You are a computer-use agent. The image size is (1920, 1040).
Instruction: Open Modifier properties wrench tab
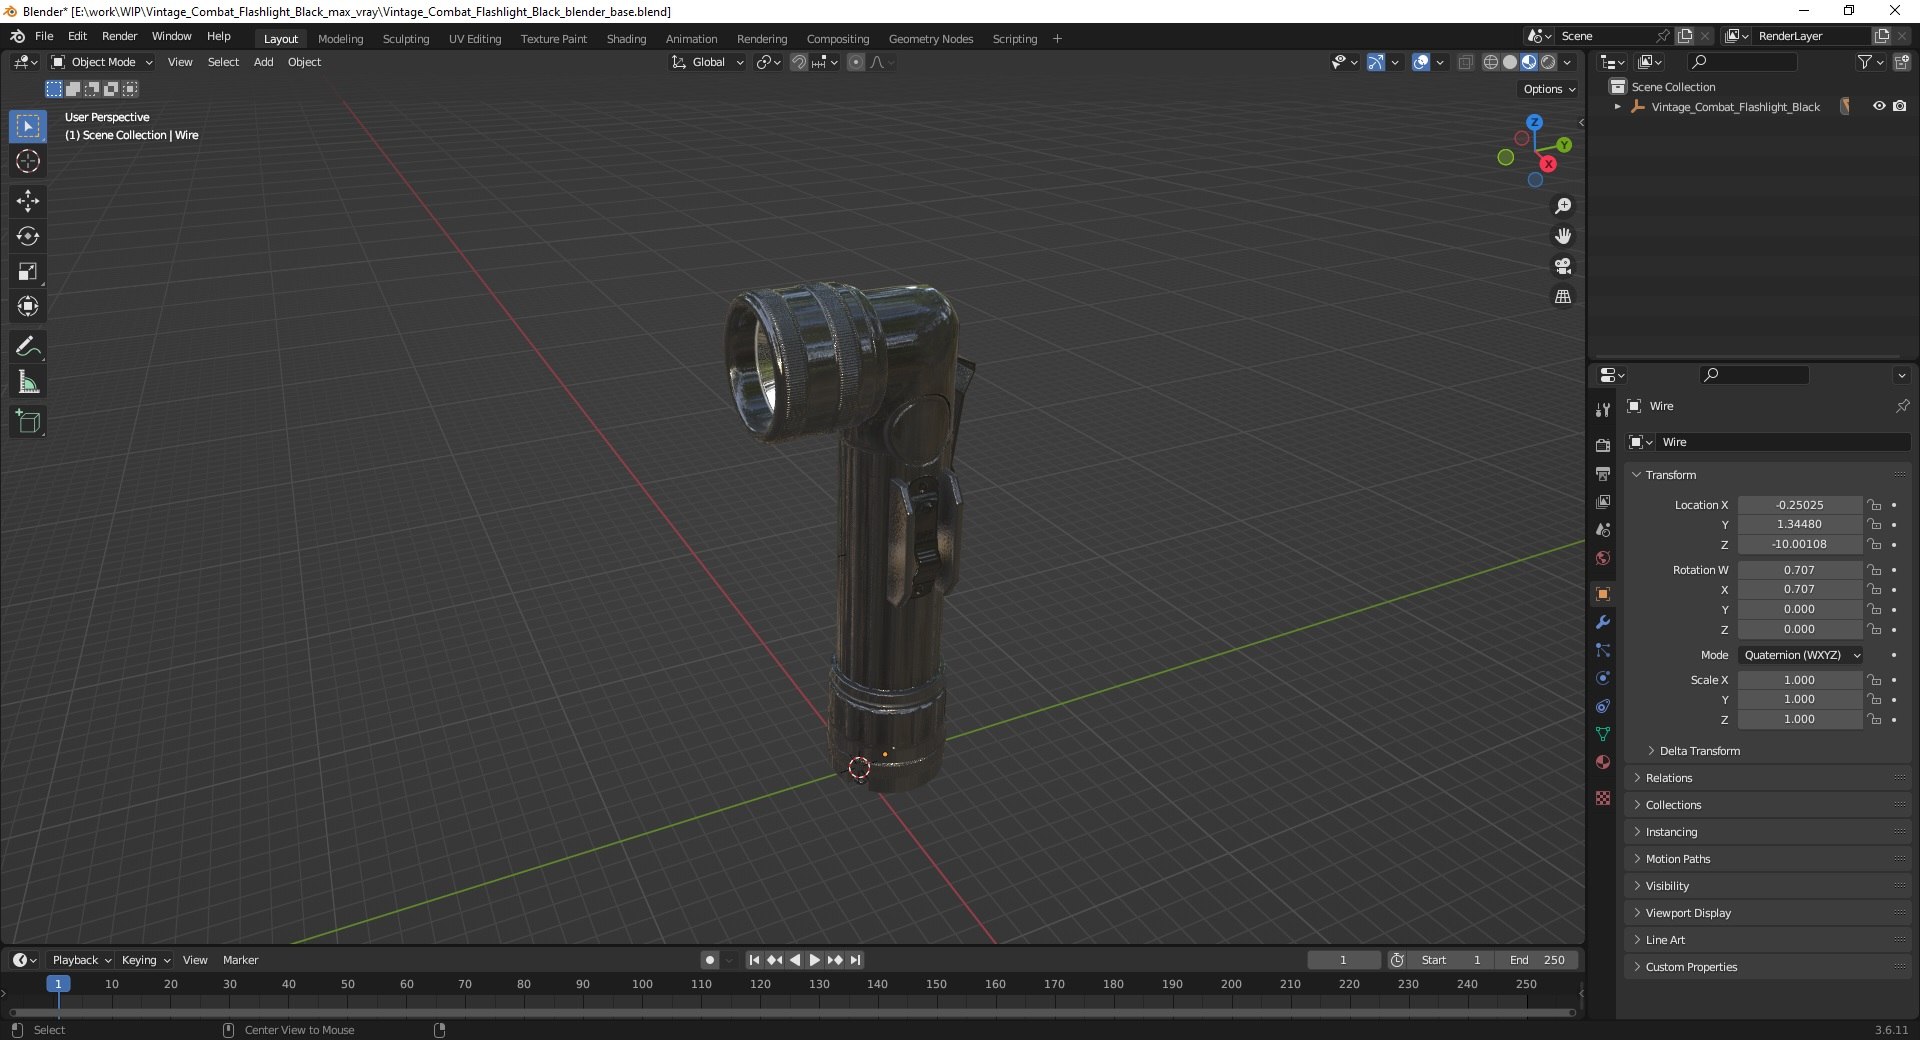pos(1603,622)
